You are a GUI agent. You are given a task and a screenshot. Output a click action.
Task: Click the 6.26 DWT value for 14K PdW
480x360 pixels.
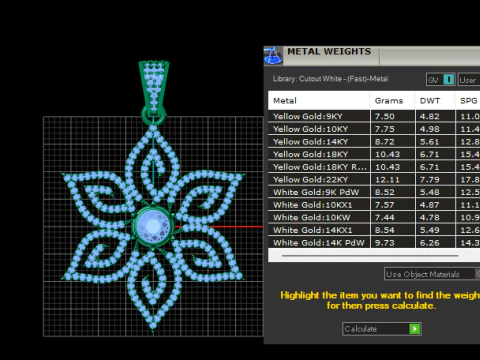[x=429, y=243]
